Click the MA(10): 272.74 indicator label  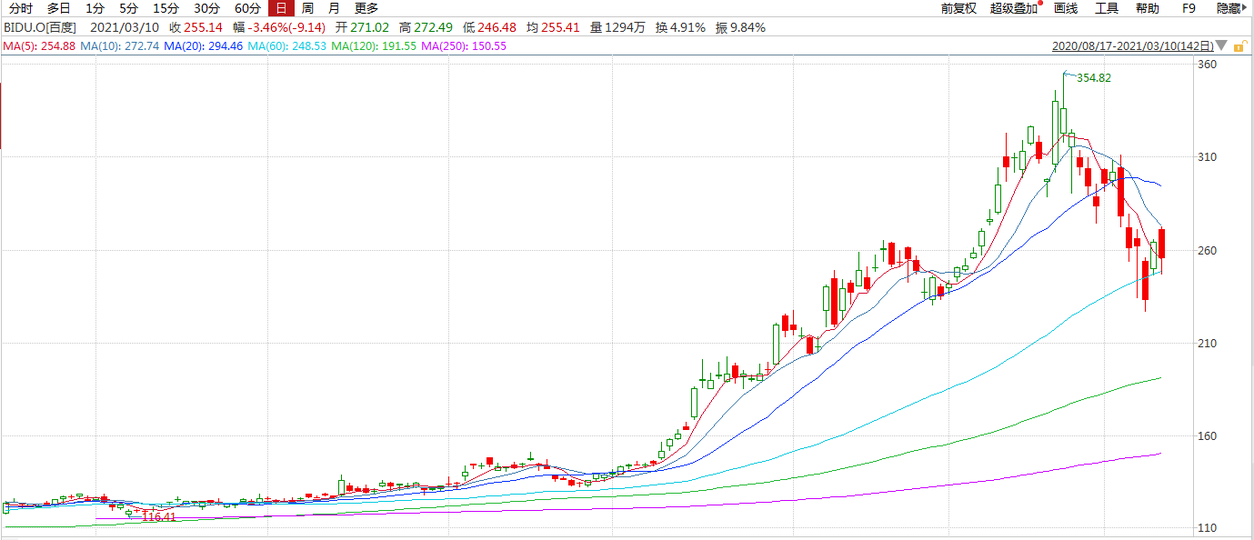click(x=119, y=46)
